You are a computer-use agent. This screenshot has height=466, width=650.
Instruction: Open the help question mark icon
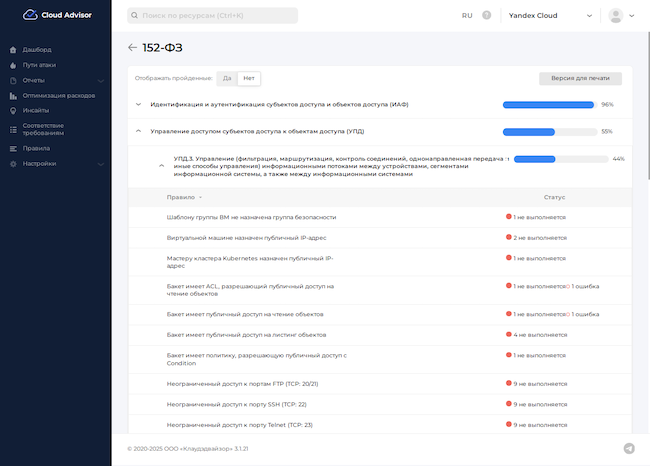tap(487, 16)
